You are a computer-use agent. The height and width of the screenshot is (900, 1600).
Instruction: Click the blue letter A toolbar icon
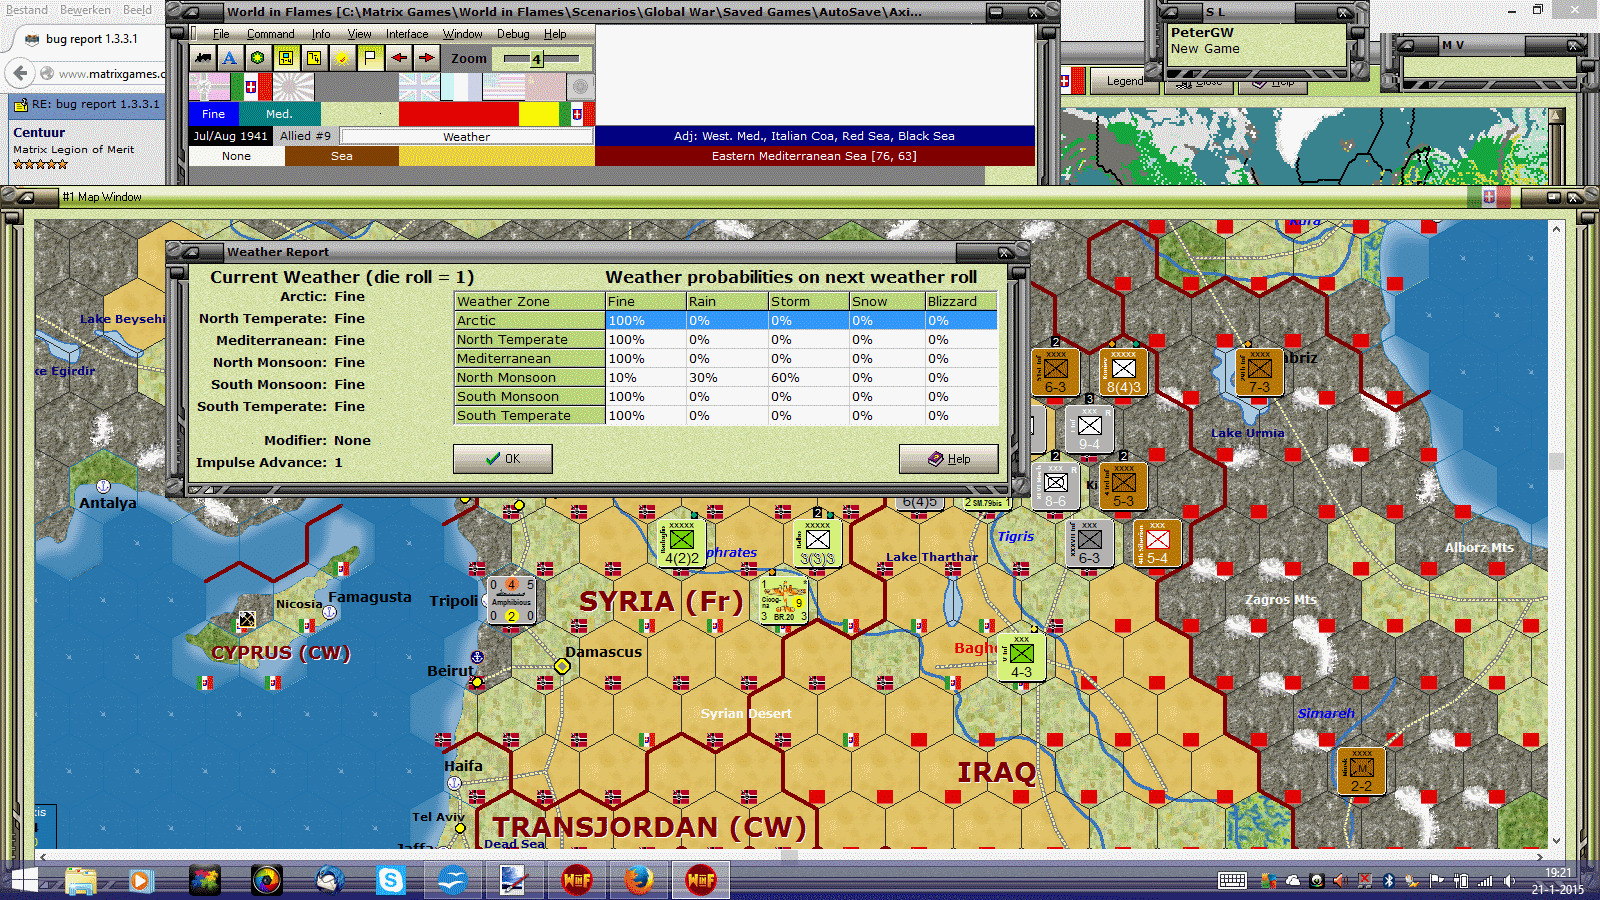[x=230, y=58]
